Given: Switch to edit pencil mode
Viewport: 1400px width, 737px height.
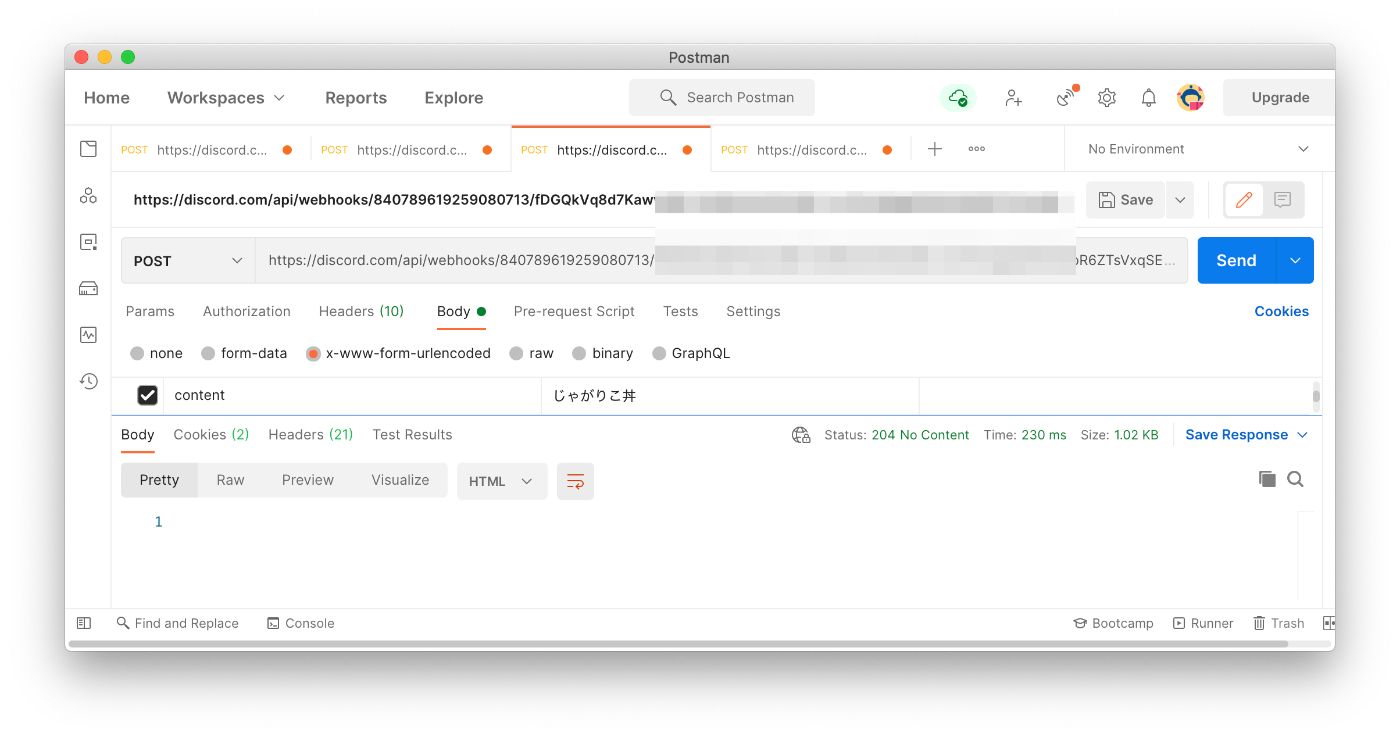Looking at the screenshot, I should click(1244, 200).
